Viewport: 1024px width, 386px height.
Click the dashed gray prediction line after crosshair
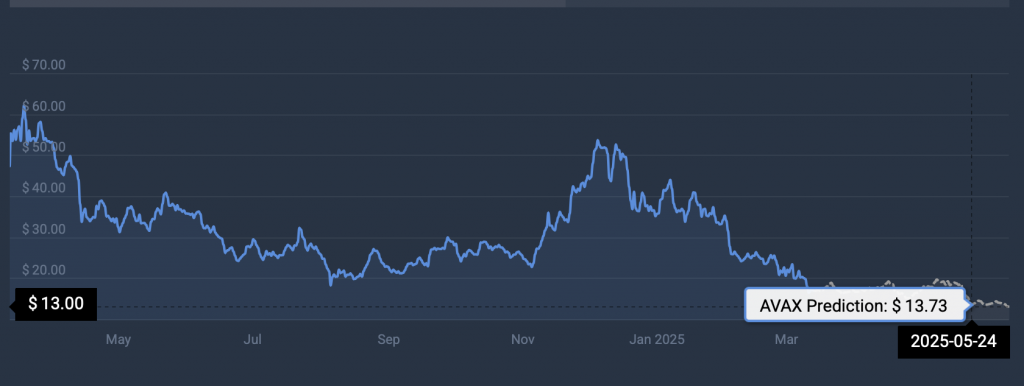click(x=993, y=304)
